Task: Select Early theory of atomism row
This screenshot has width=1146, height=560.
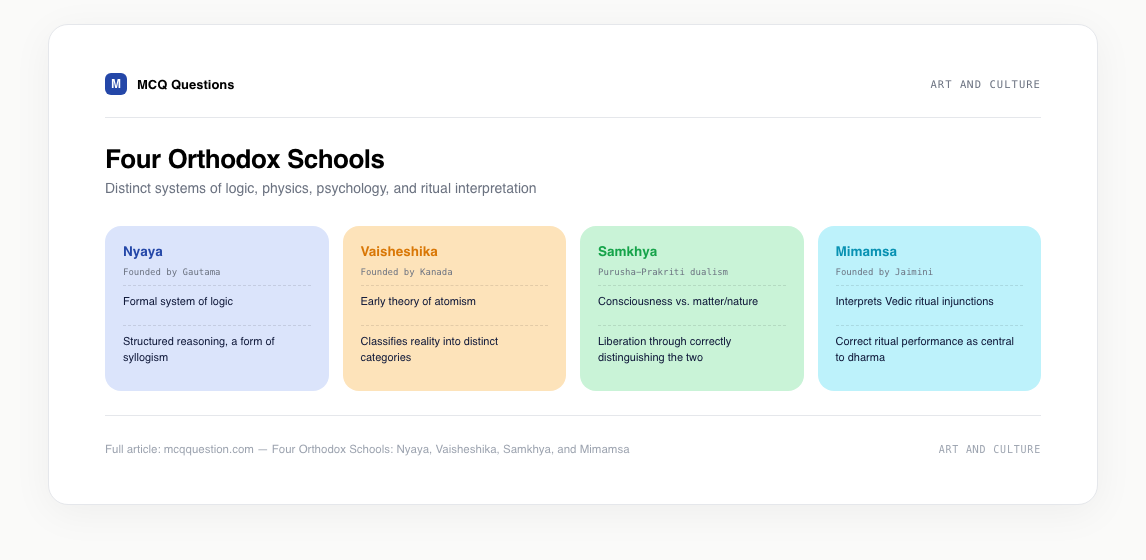Action: (454, 301)
